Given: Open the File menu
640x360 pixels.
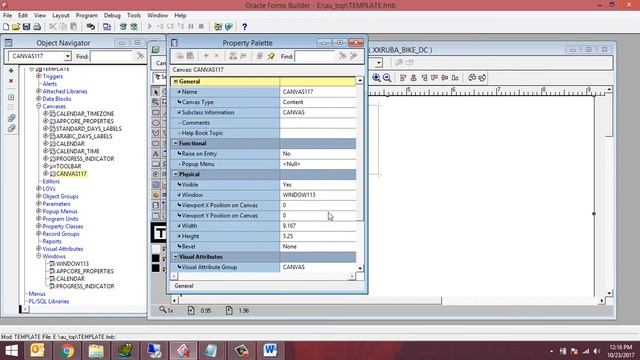Looking at the screenshot, I should 7,16.
